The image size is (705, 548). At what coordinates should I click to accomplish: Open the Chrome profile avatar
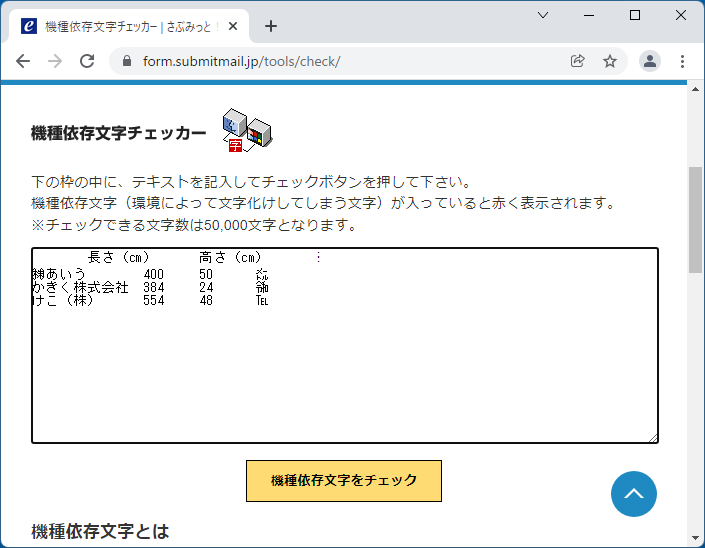pos(650,61)
